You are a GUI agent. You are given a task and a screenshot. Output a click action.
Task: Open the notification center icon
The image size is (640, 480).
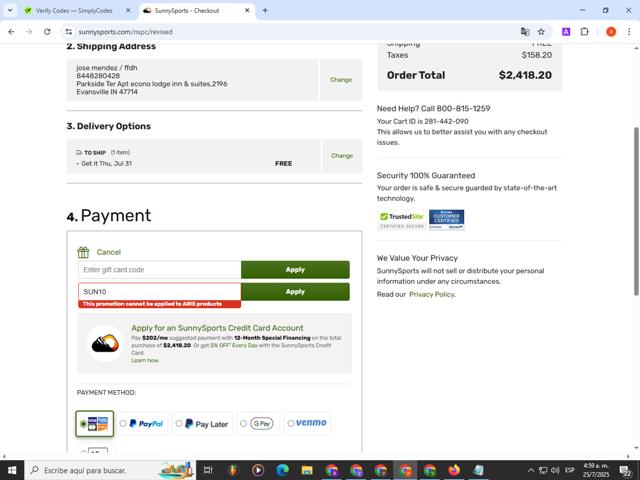click(625, 471)
